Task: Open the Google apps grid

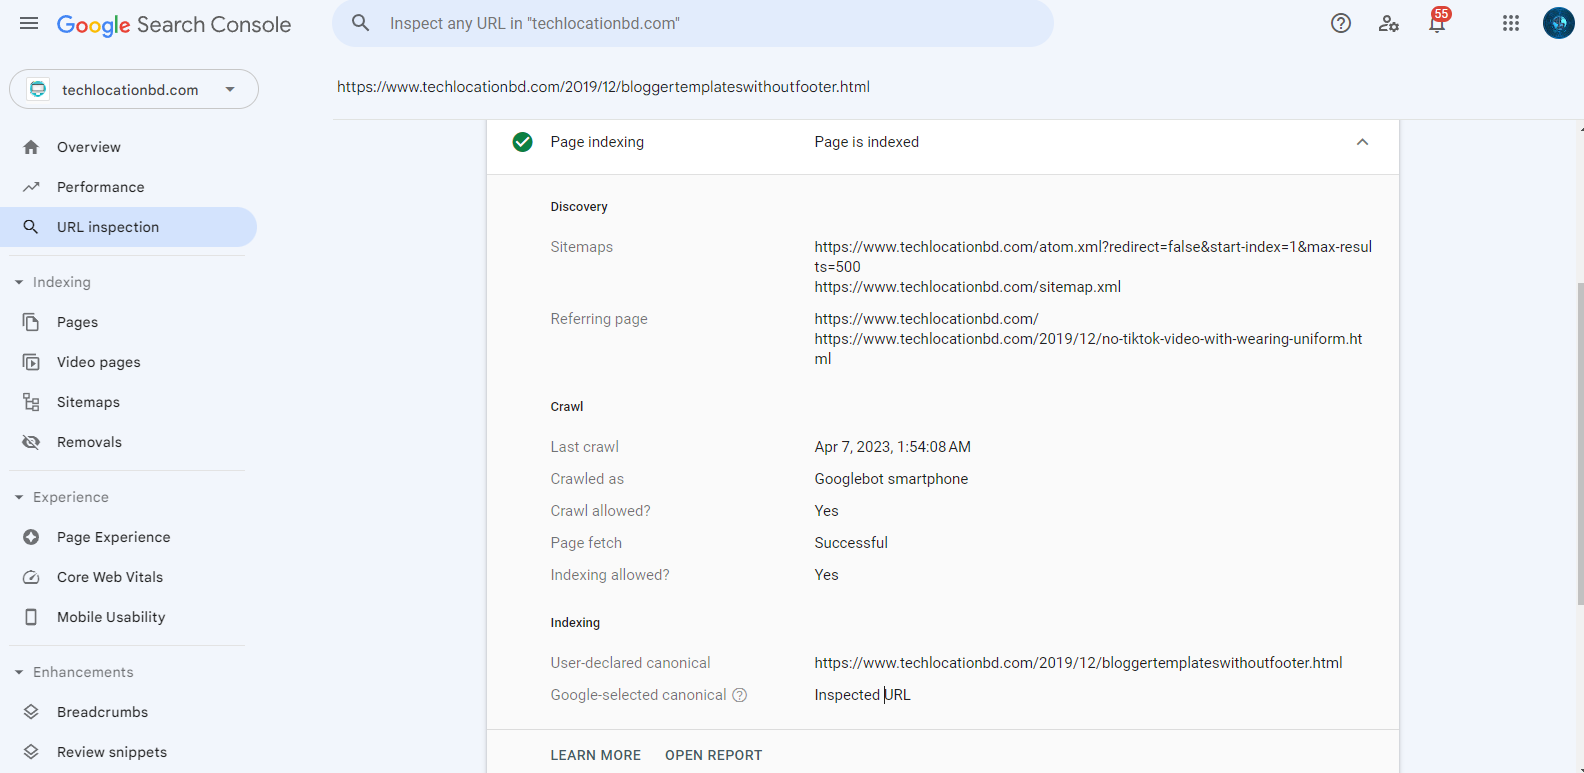Action: pyautogui.click(x=1511, y=23)
